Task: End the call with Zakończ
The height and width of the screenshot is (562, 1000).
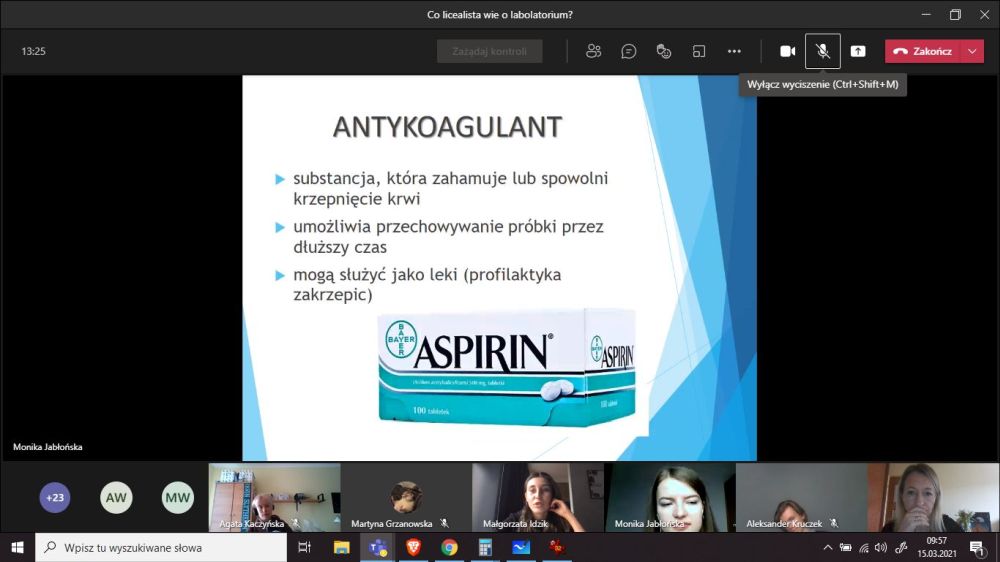Action: [x=923, y=51]
